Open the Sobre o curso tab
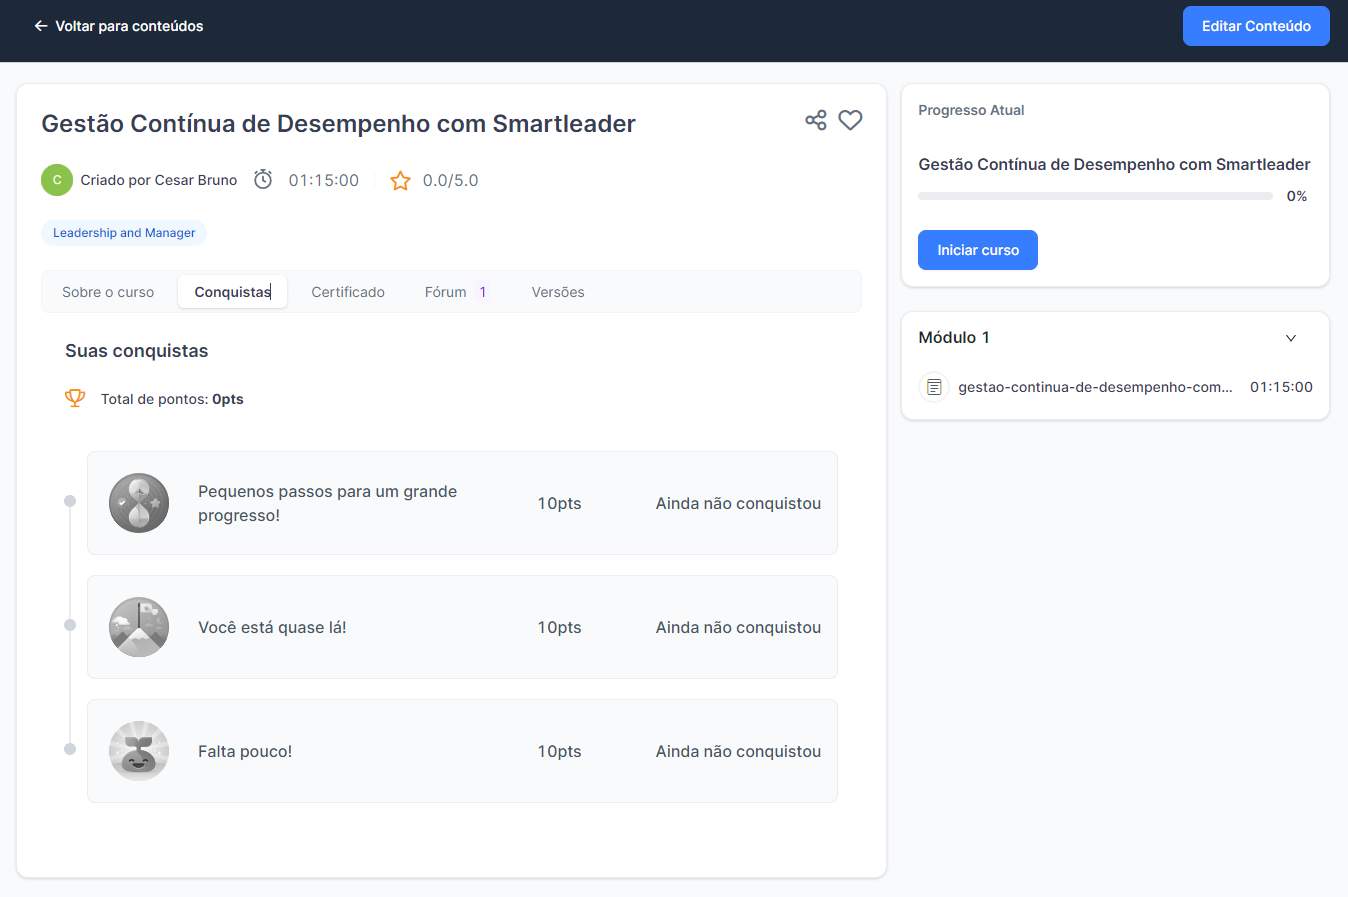Screen dimensions: 1348x897 tap(108, 292)
